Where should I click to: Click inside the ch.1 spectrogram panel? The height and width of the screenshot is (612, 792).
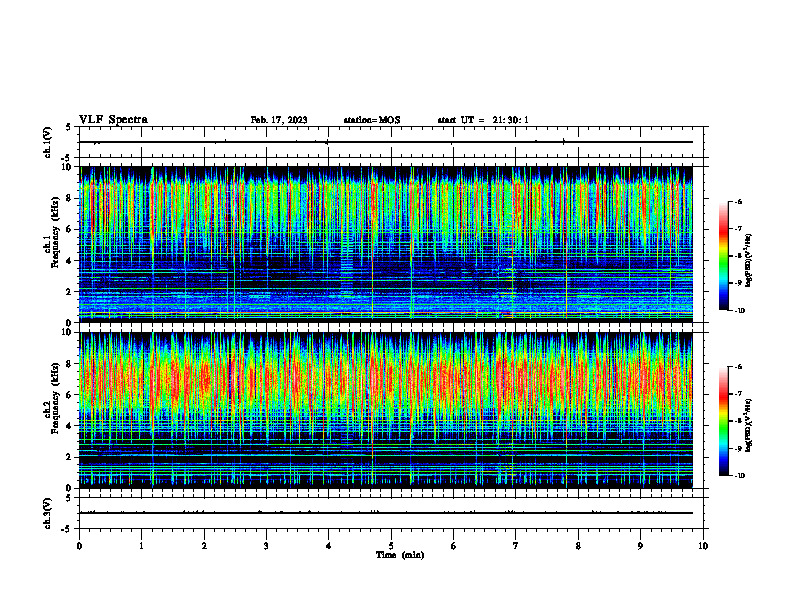click(386, 244)
